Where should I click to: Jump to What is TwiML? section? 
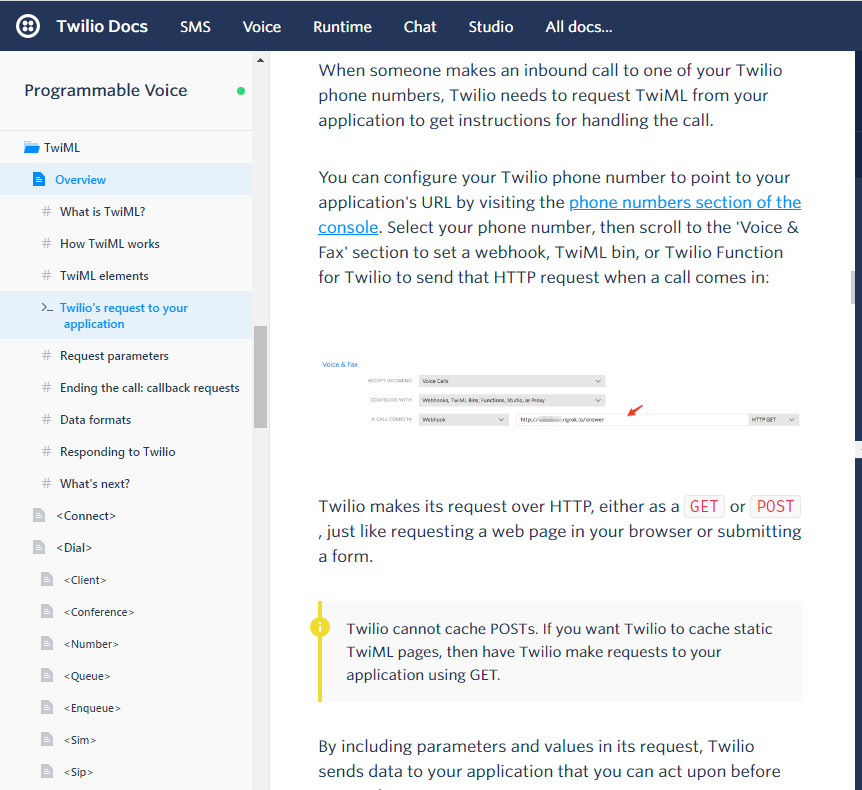102,212
